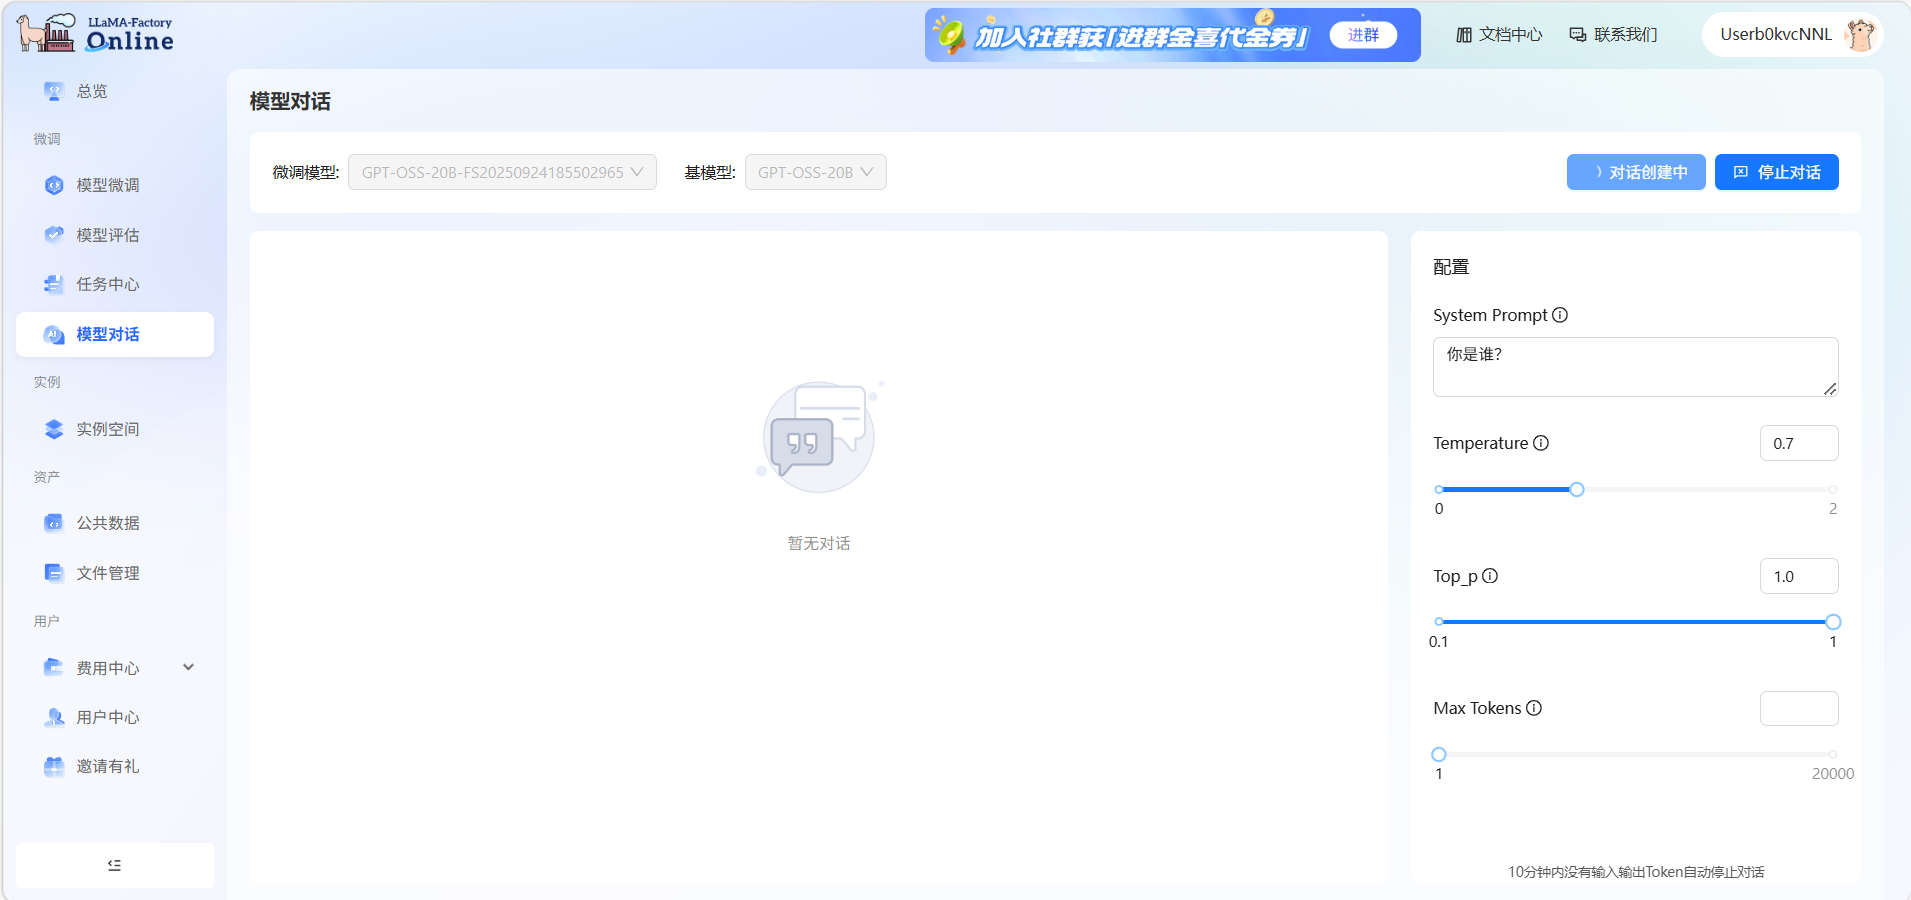Go to 模型评估 in sidebar
Screen dimensions: 1911x900
[x=108, y=235]
